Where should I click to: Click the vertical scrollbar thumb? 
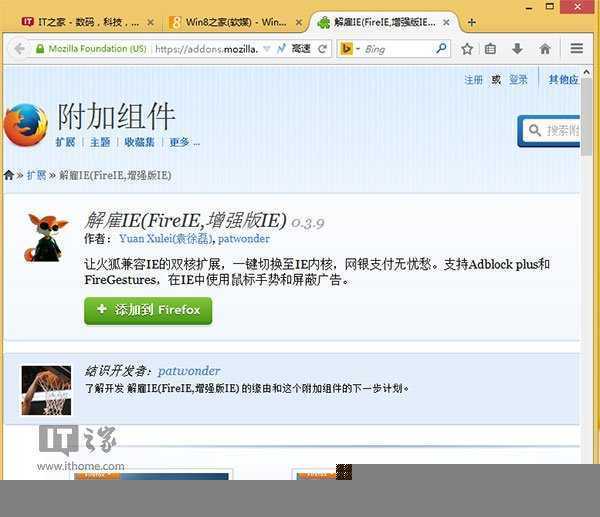pyautogui.click(x=586, y=117)
